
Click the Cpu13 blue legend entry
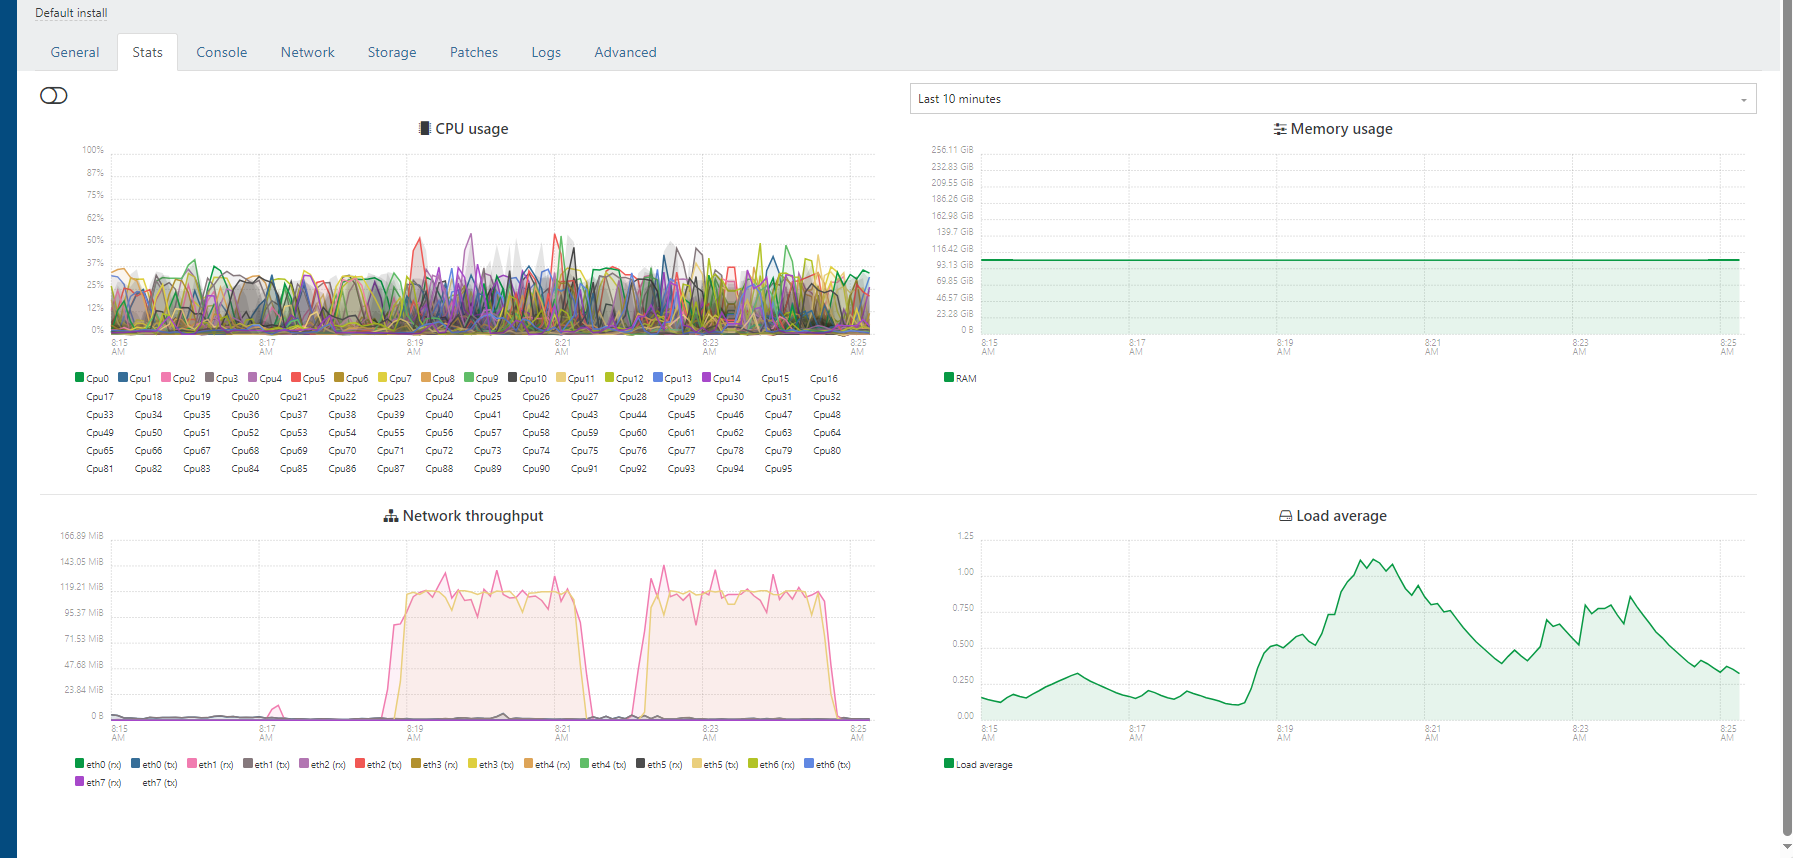[672, 378]
